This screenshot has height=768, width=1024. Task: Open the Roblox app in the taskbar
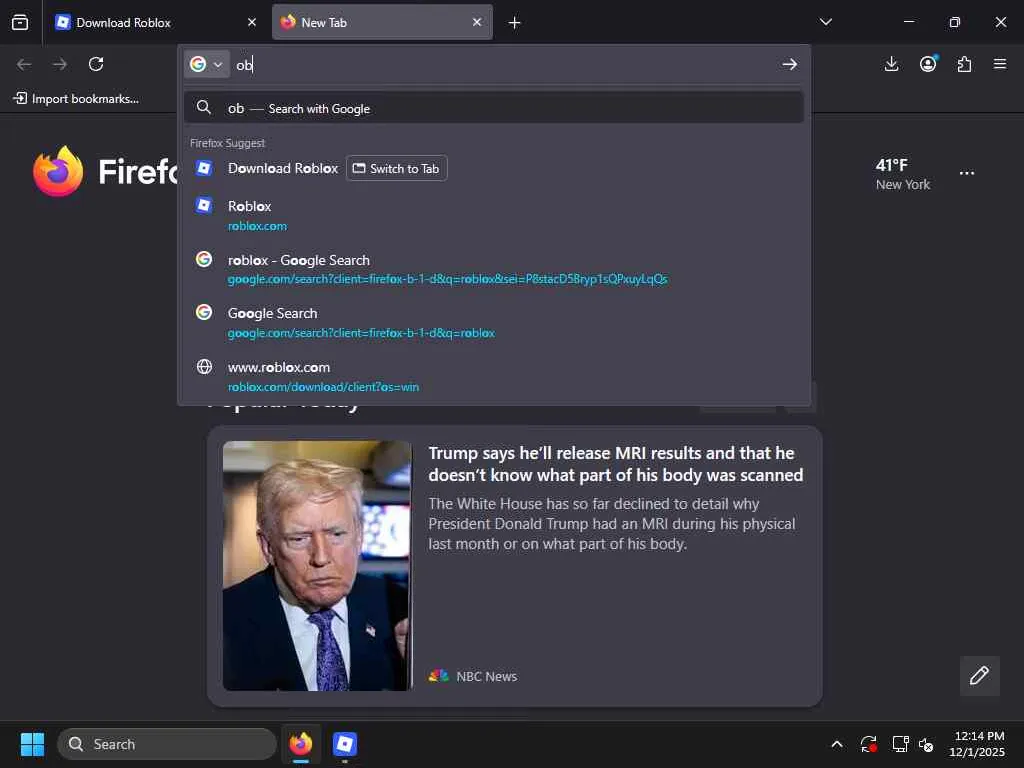tap(345, 744)
